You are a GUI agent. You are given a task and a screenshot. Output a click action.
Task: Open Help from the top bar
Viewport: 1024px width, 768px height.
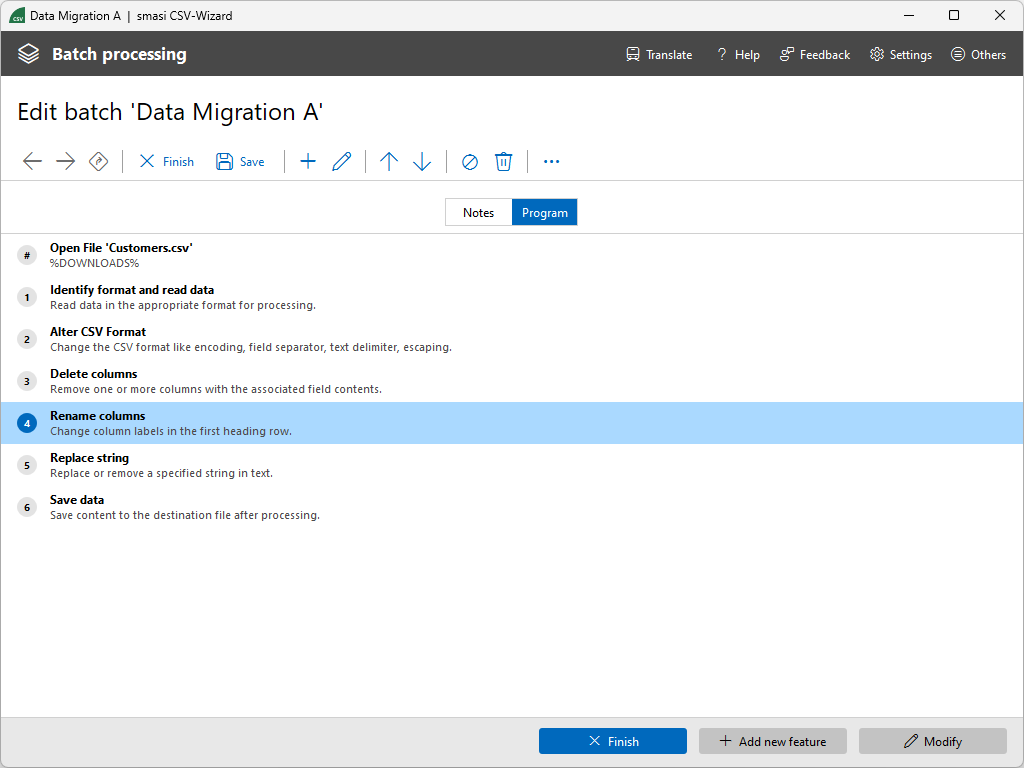pyautogui.click(x=737, y=54)
